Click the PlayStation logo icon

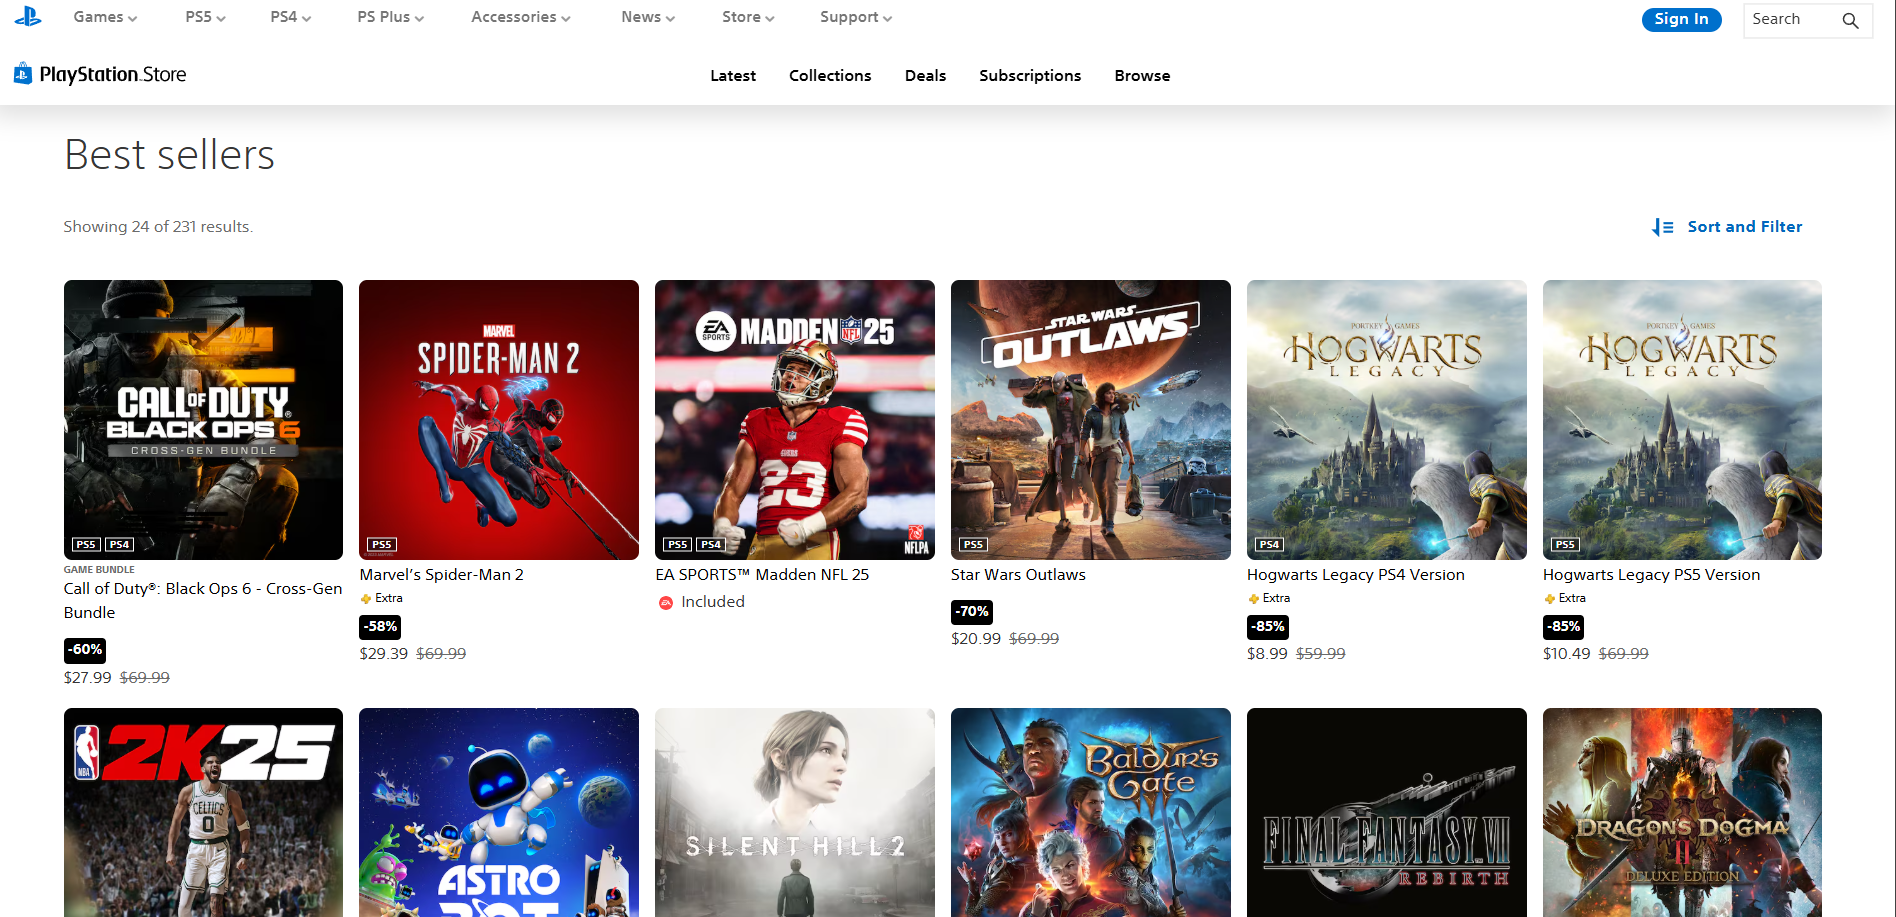28,16
